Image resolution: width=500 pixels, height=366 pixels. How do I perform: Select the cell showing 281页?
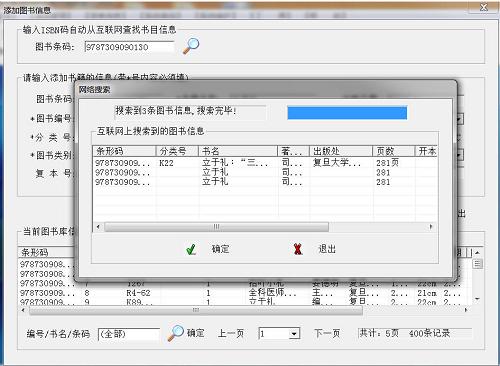(387, 163)
